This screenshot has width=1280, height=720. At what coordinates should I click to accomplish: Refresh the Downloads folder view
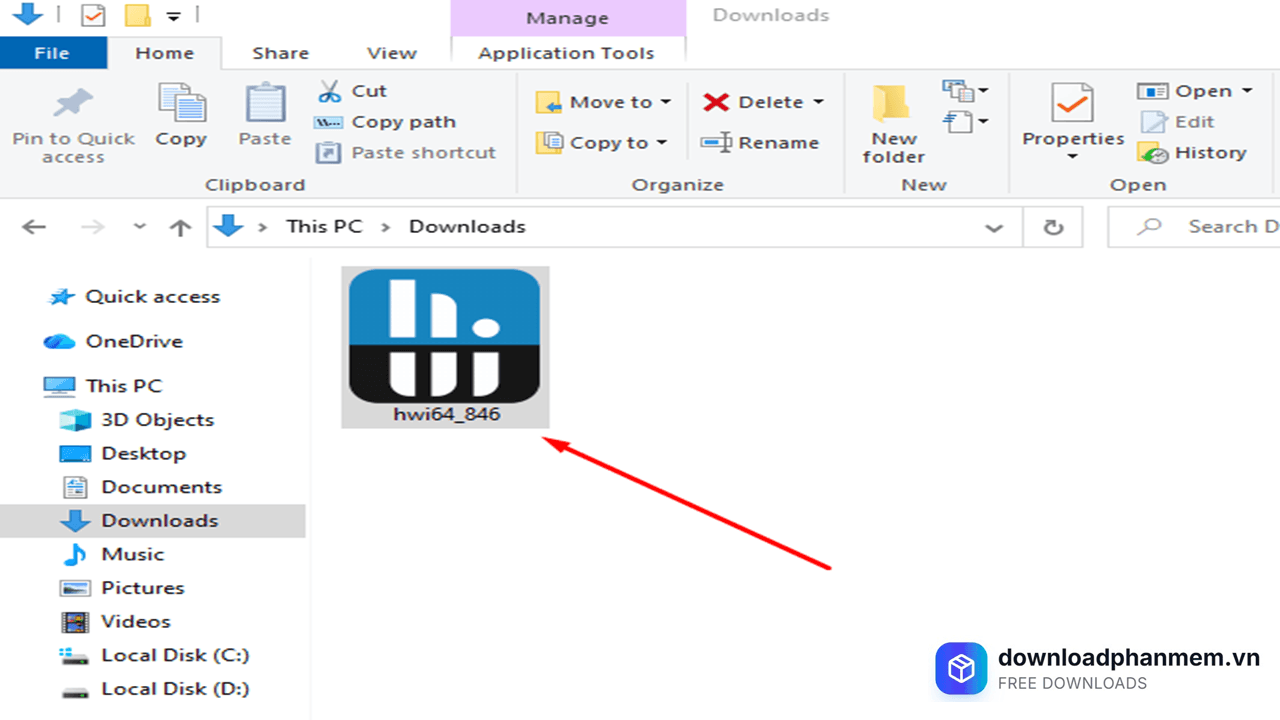coord(1053,227)
